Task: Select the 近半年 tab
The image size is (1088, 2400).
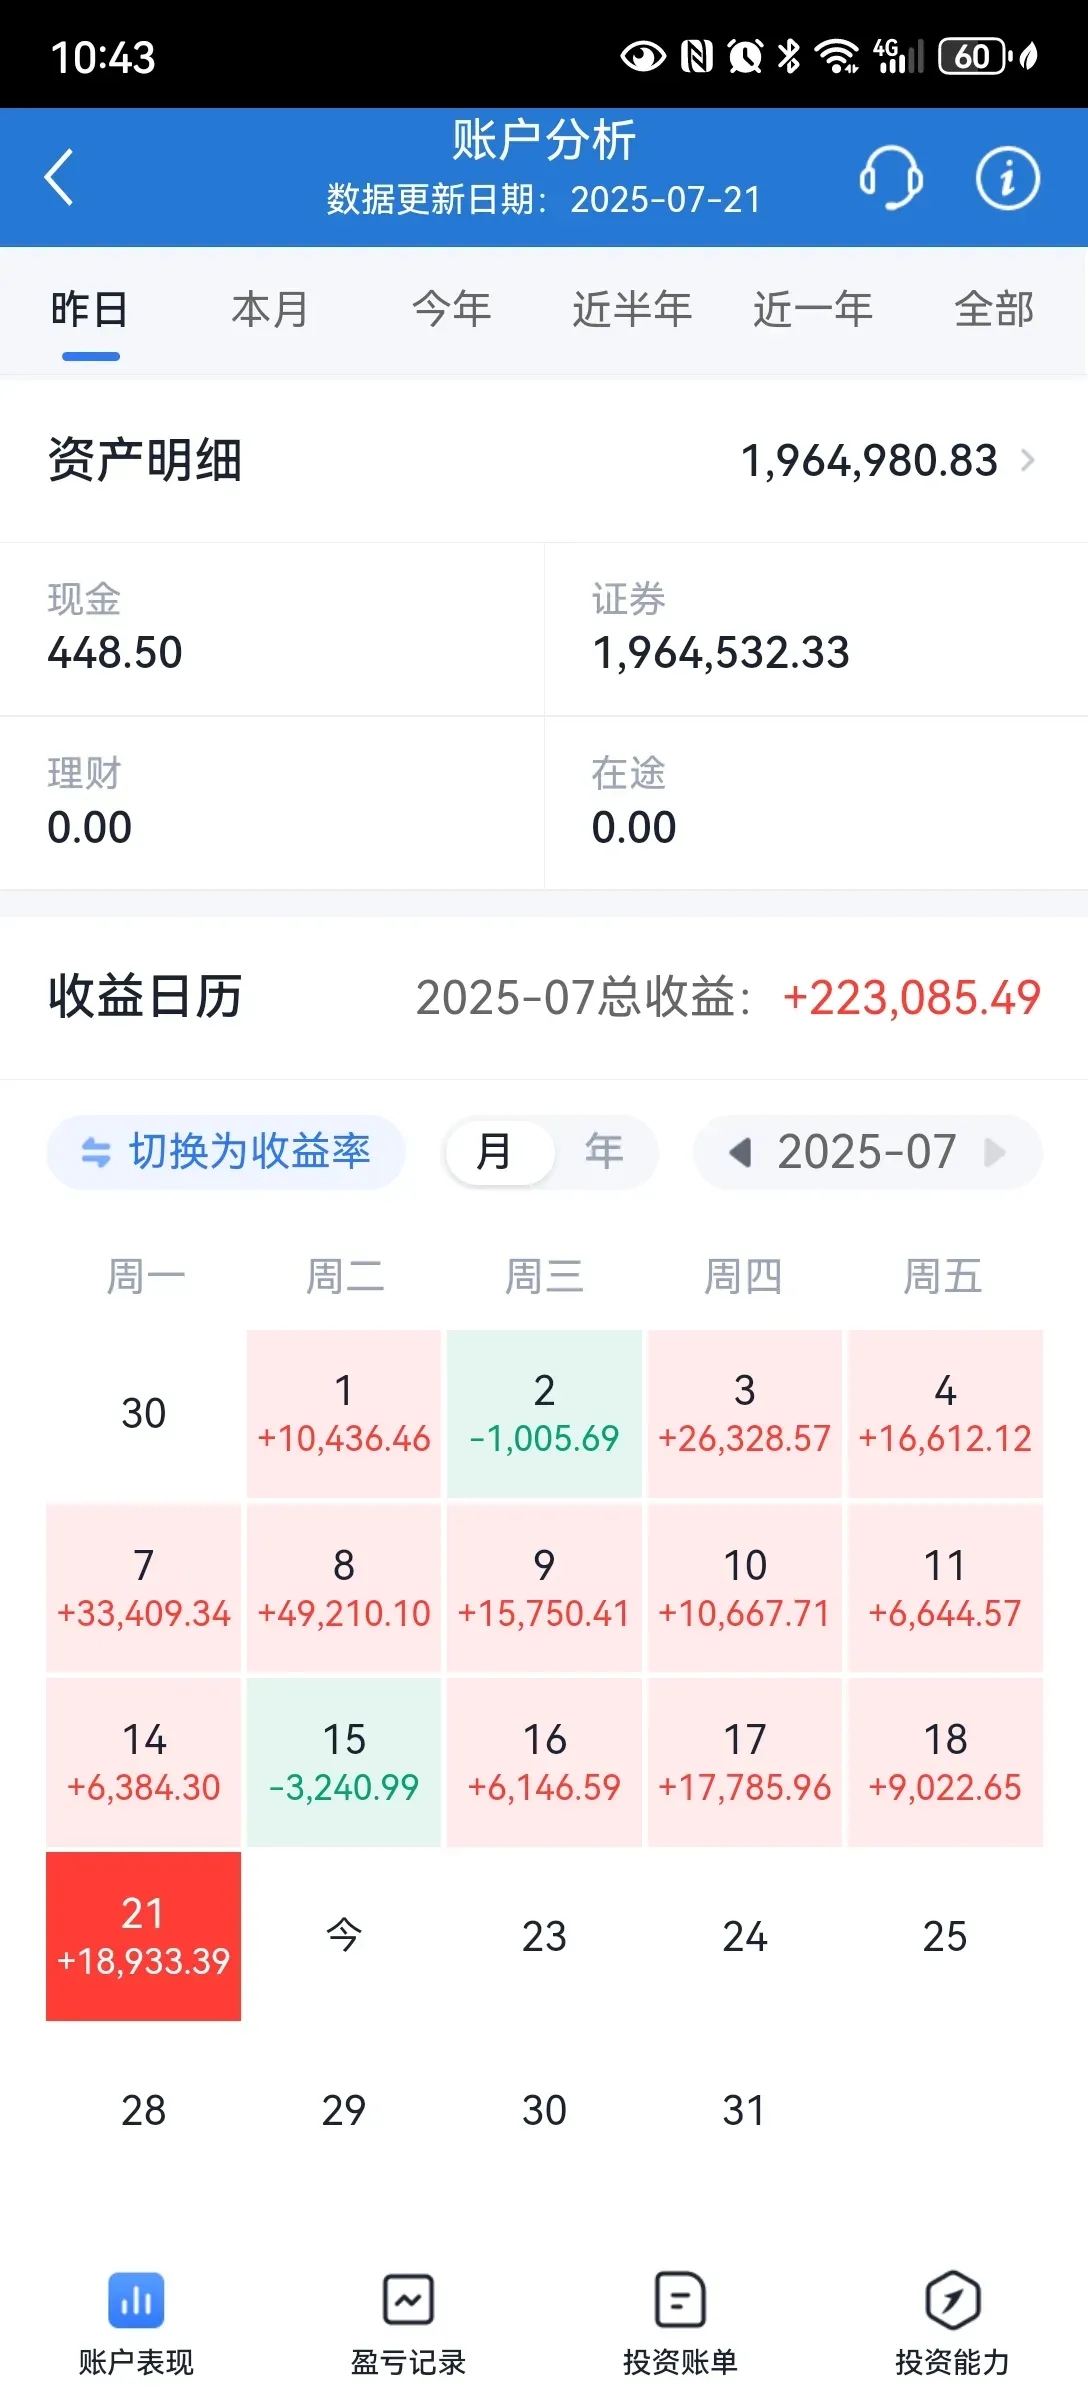Action: tap(632, 310)
